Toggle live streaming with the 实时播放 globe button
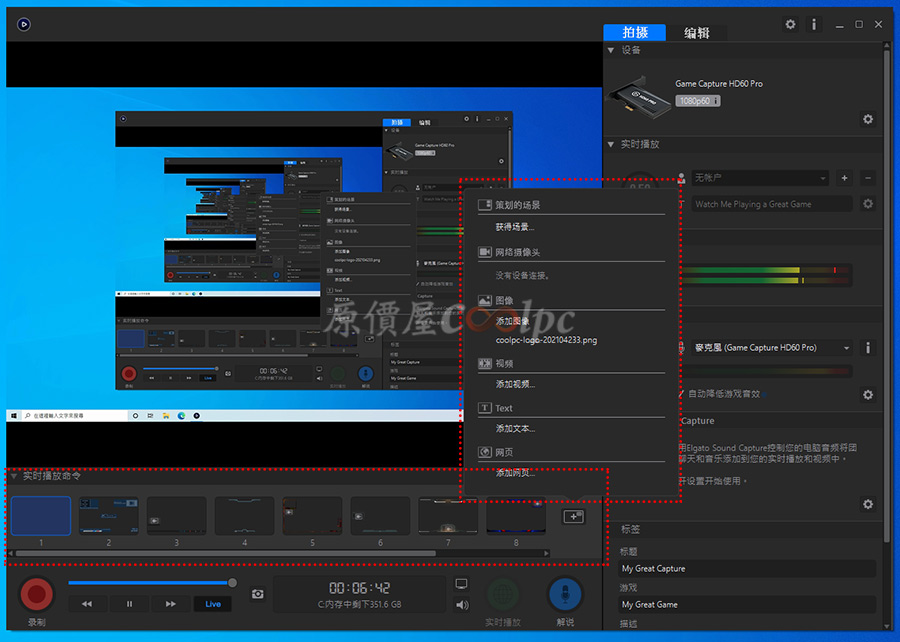The height and width of the screenshot is (642, 900). coord(503,594)
